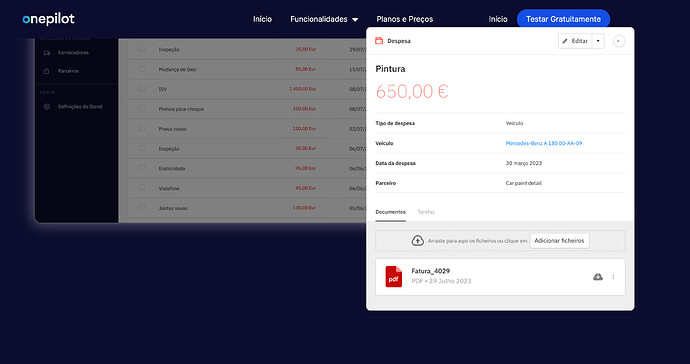Image resolution: width=690 pixels, height=364 pixels.
Task: Switch to the Tarefas tab
Action: [x=426, y=212]
